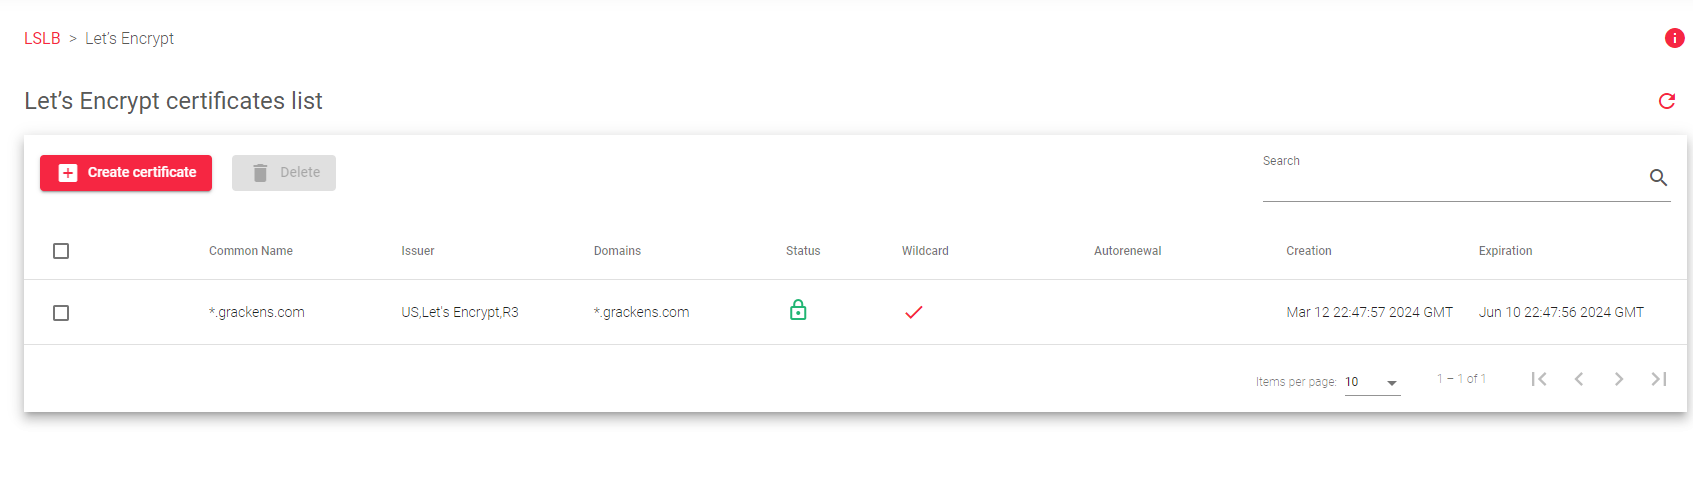
Task: Refresh the certificates list
Action: tap(1667, 101)
